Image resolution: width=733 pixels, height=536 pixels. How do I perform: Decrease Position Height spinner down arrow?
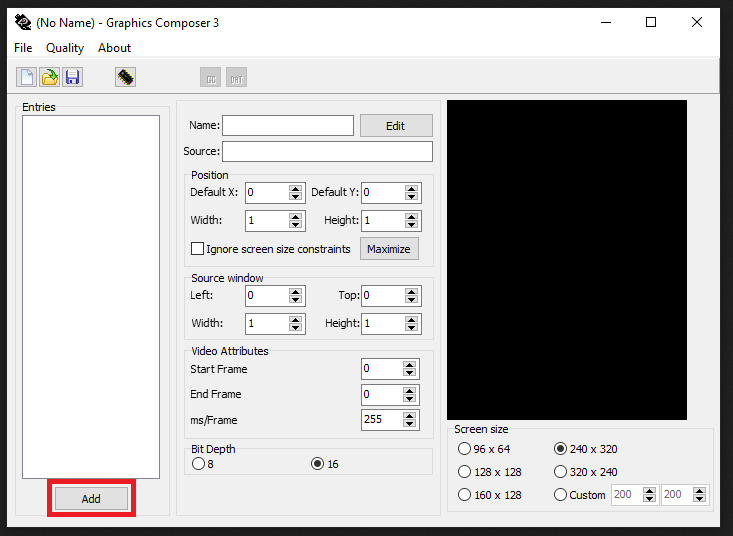point(411,225)
